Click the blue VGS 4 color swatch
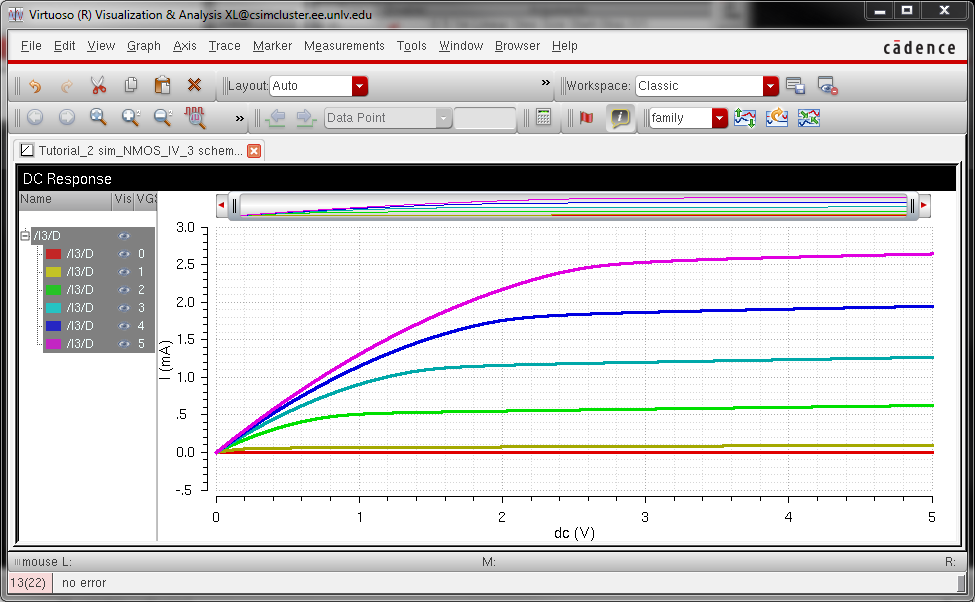This screenshot has width=975, height=602. click(54, 326)
